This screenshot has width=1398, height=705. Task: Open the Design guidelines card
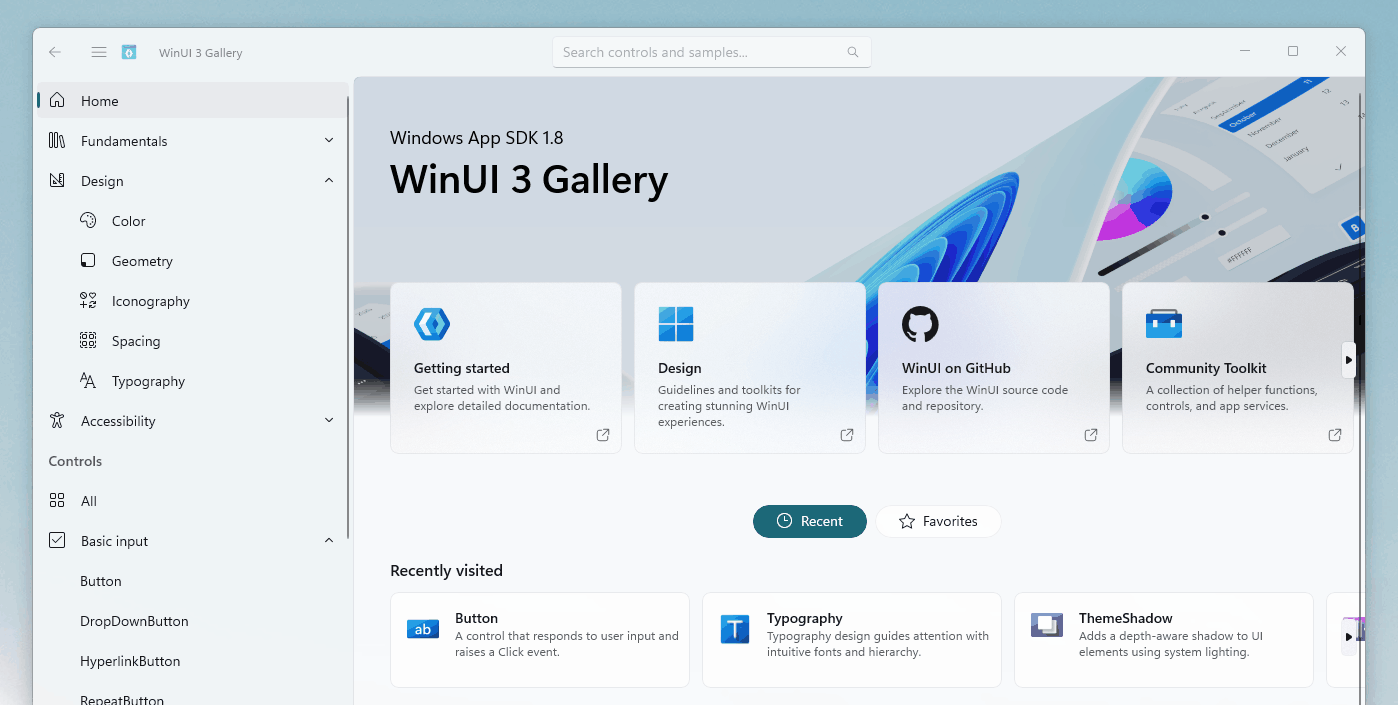[750, 368]
